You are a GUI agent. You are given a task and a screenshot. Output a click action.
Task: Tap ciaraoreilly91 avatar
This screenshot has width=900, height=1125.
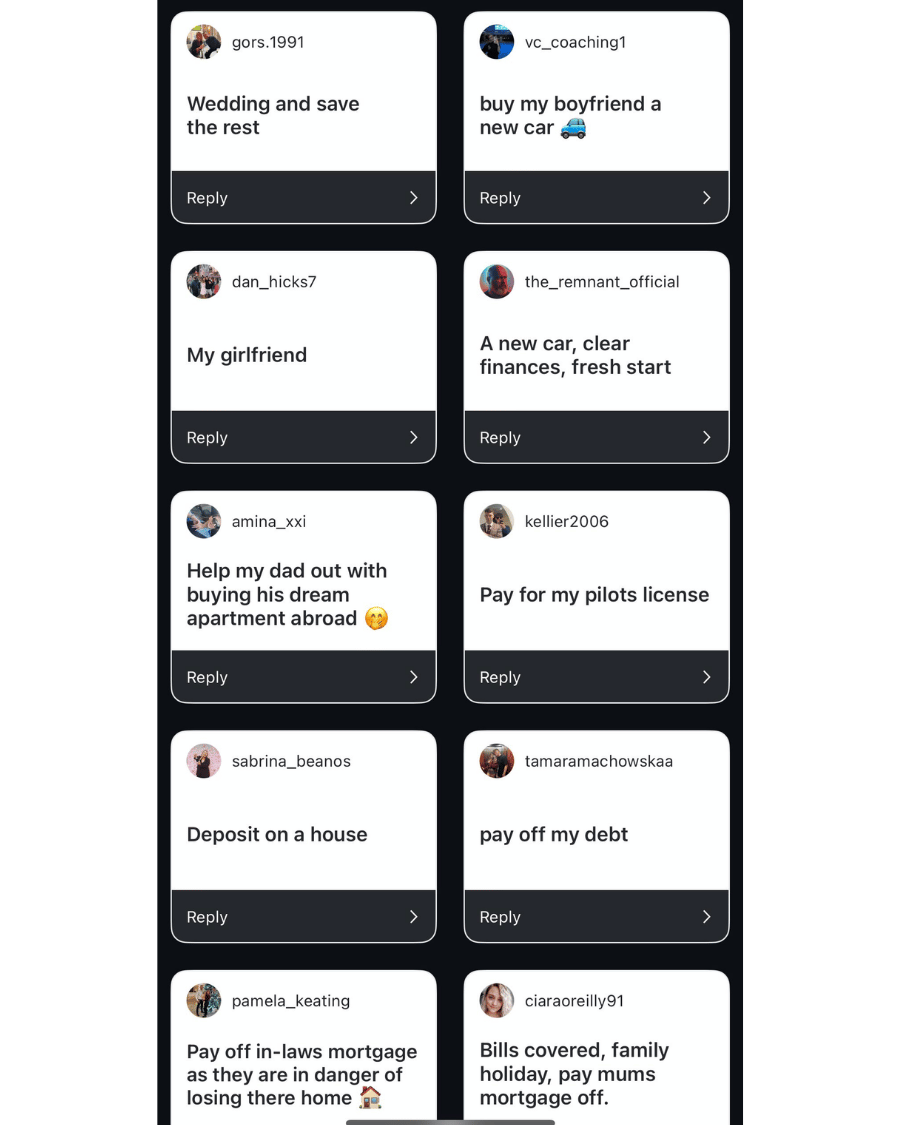[x=497, y=1001]
